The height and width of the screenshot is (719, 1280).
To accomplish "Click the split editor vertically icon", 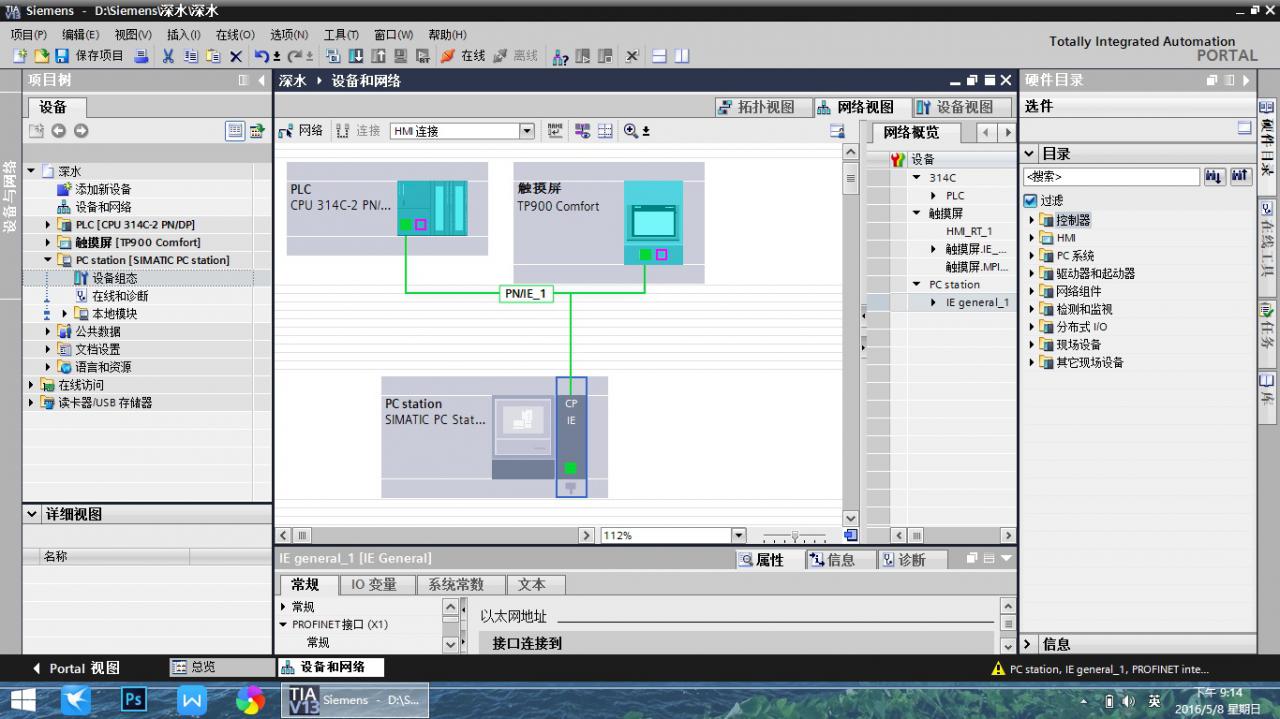I will click(x=681, y=56).
